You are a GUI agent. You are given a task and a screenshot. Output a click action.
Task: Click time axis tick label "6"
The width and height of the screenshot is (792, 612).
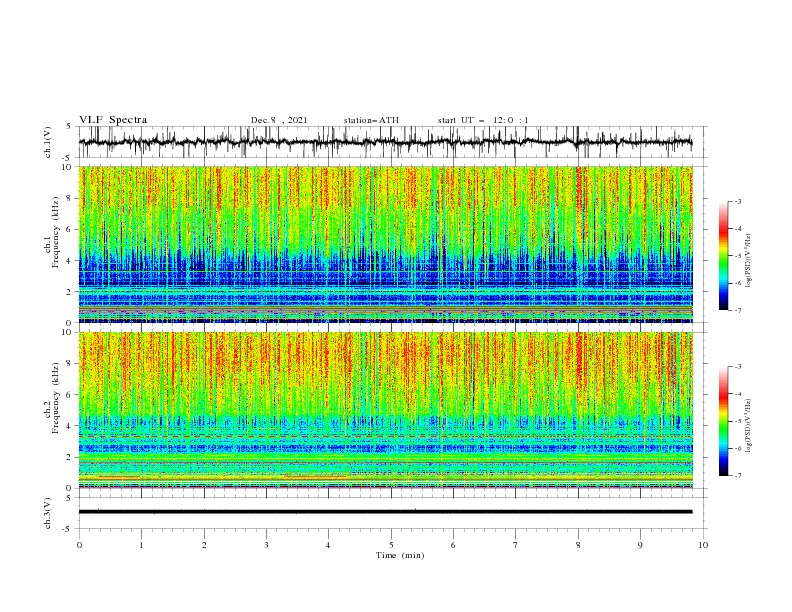click(x=453, y=545)
